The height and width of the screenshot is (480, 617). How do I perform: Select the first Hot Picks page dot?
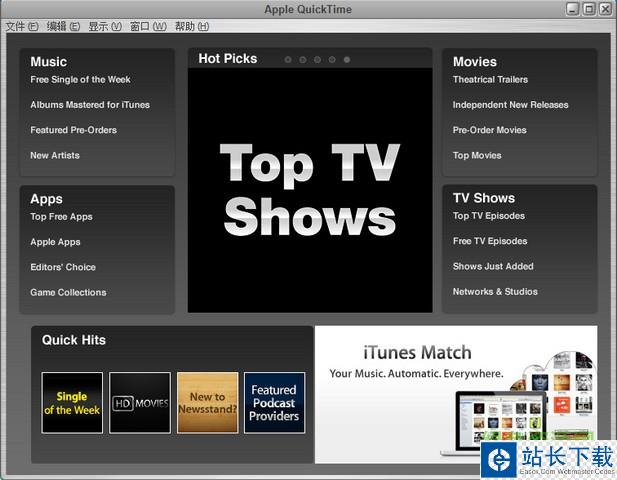pos(288,60)
